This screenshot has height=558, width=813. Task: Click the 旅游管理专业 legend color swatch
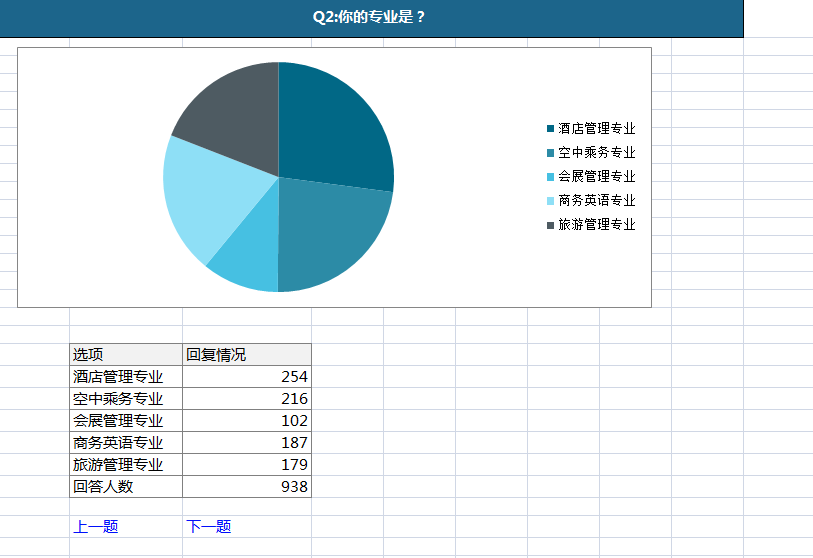[550, 225]
